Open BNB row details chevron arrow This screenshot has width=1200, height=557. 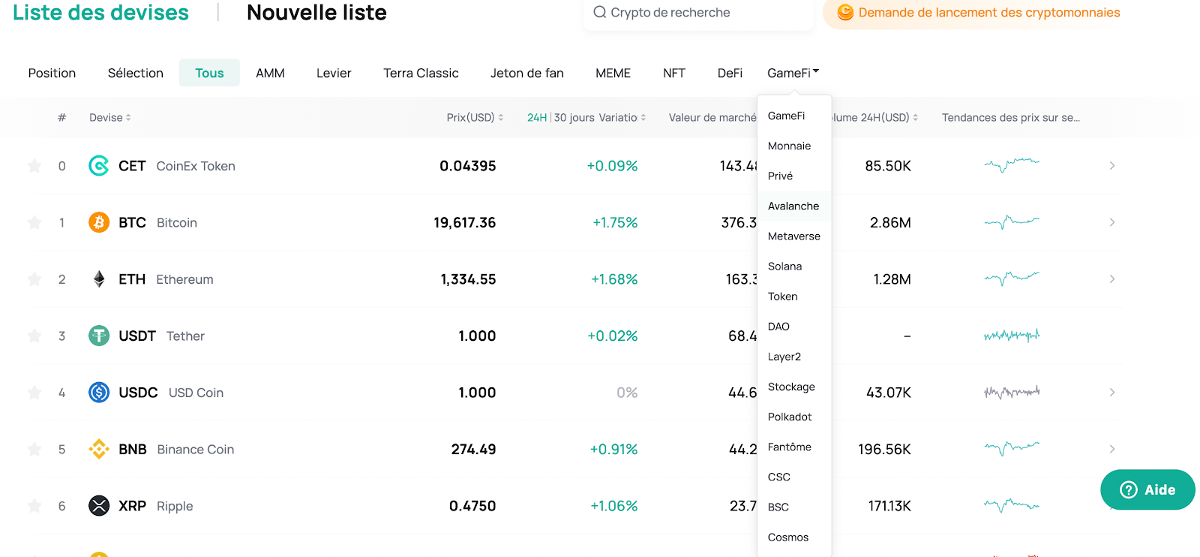coord(1112,449)
